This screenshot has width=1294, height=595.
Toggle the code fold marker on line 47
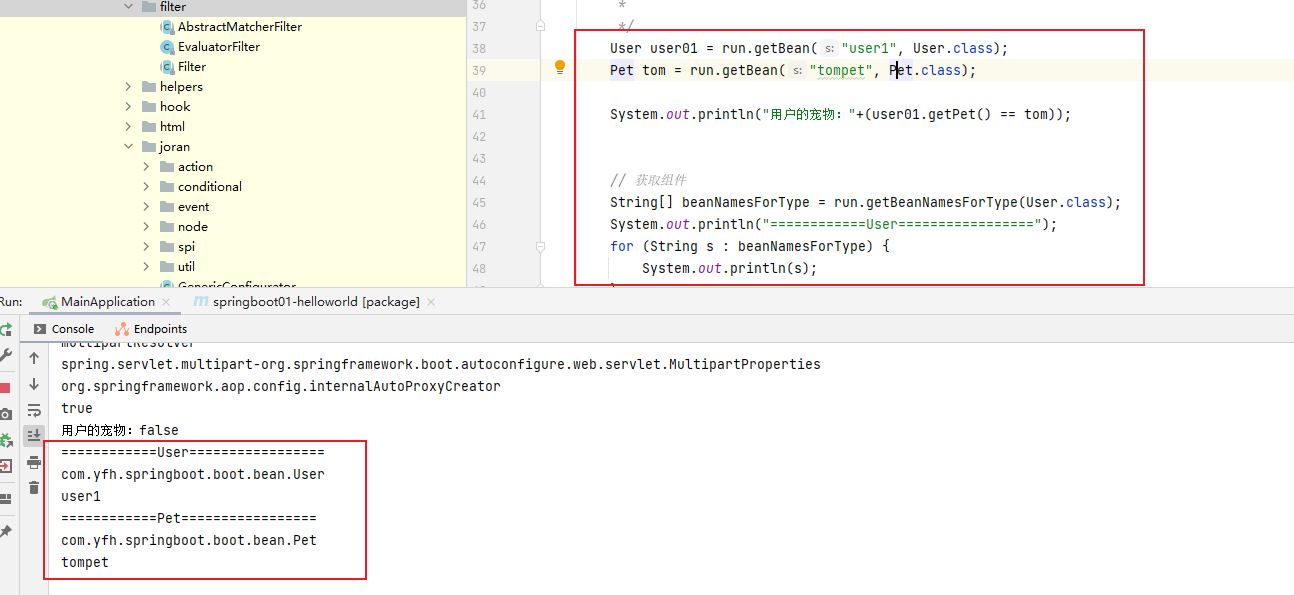tap(541, 246)
